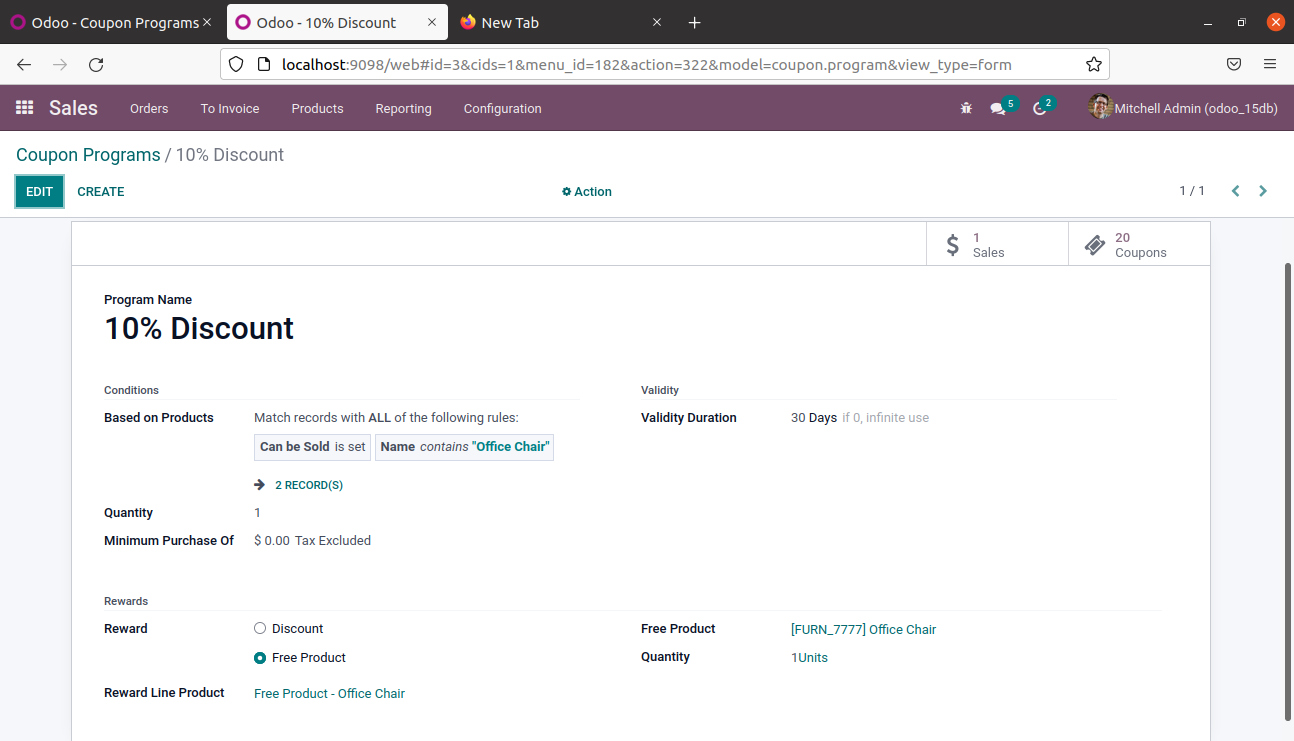Open the Reporting menu

[x=403, y=108]
